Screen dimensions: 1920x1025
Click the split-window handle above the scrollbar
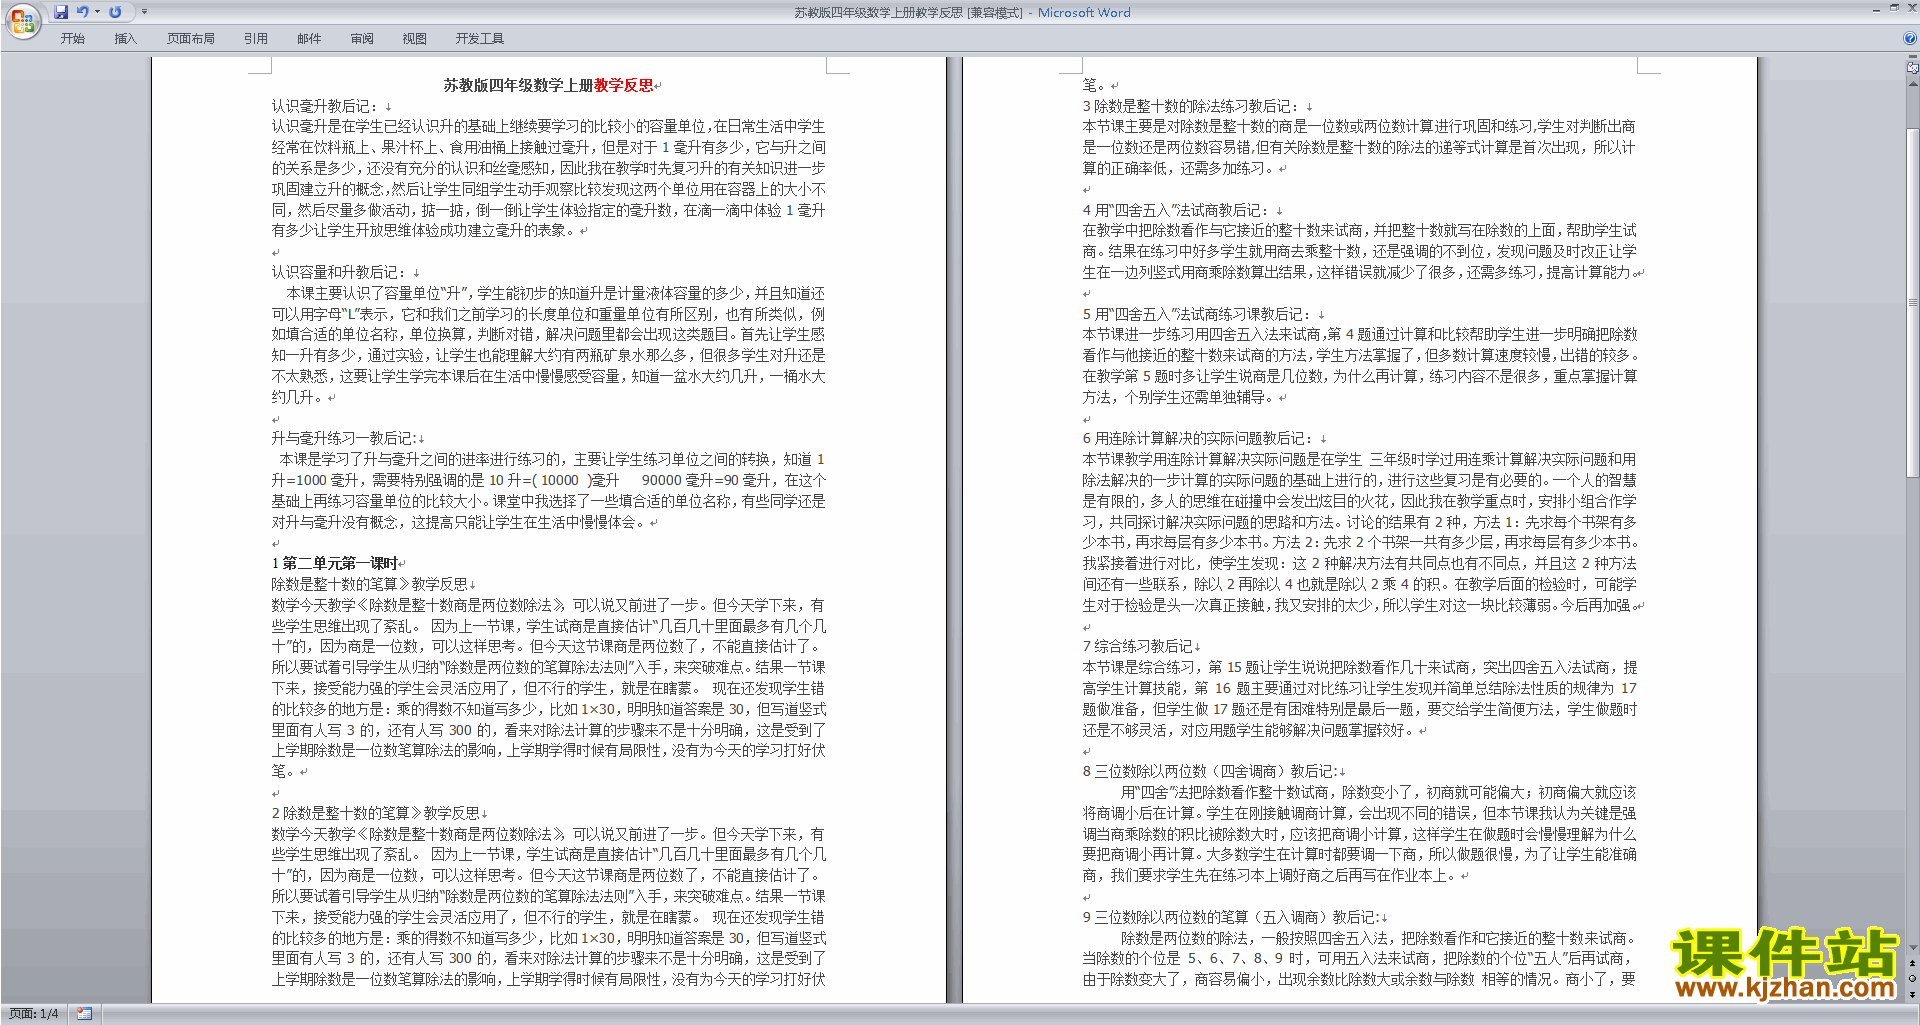pos(1913,58)
